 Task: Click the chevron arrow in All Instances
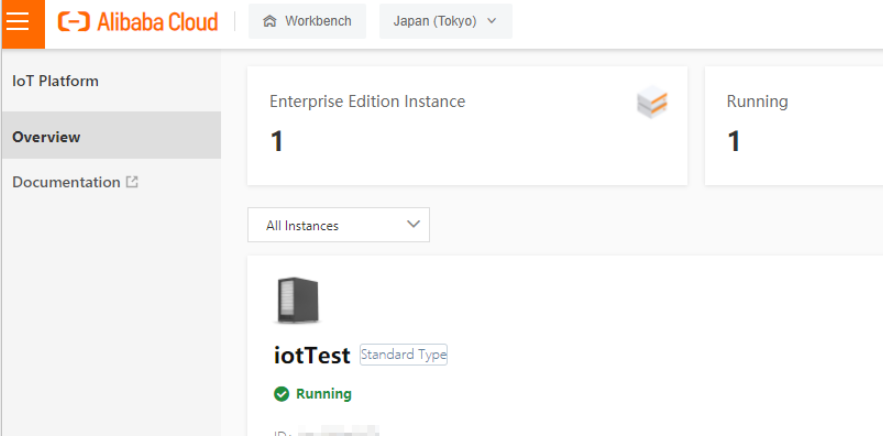(413, 225)
